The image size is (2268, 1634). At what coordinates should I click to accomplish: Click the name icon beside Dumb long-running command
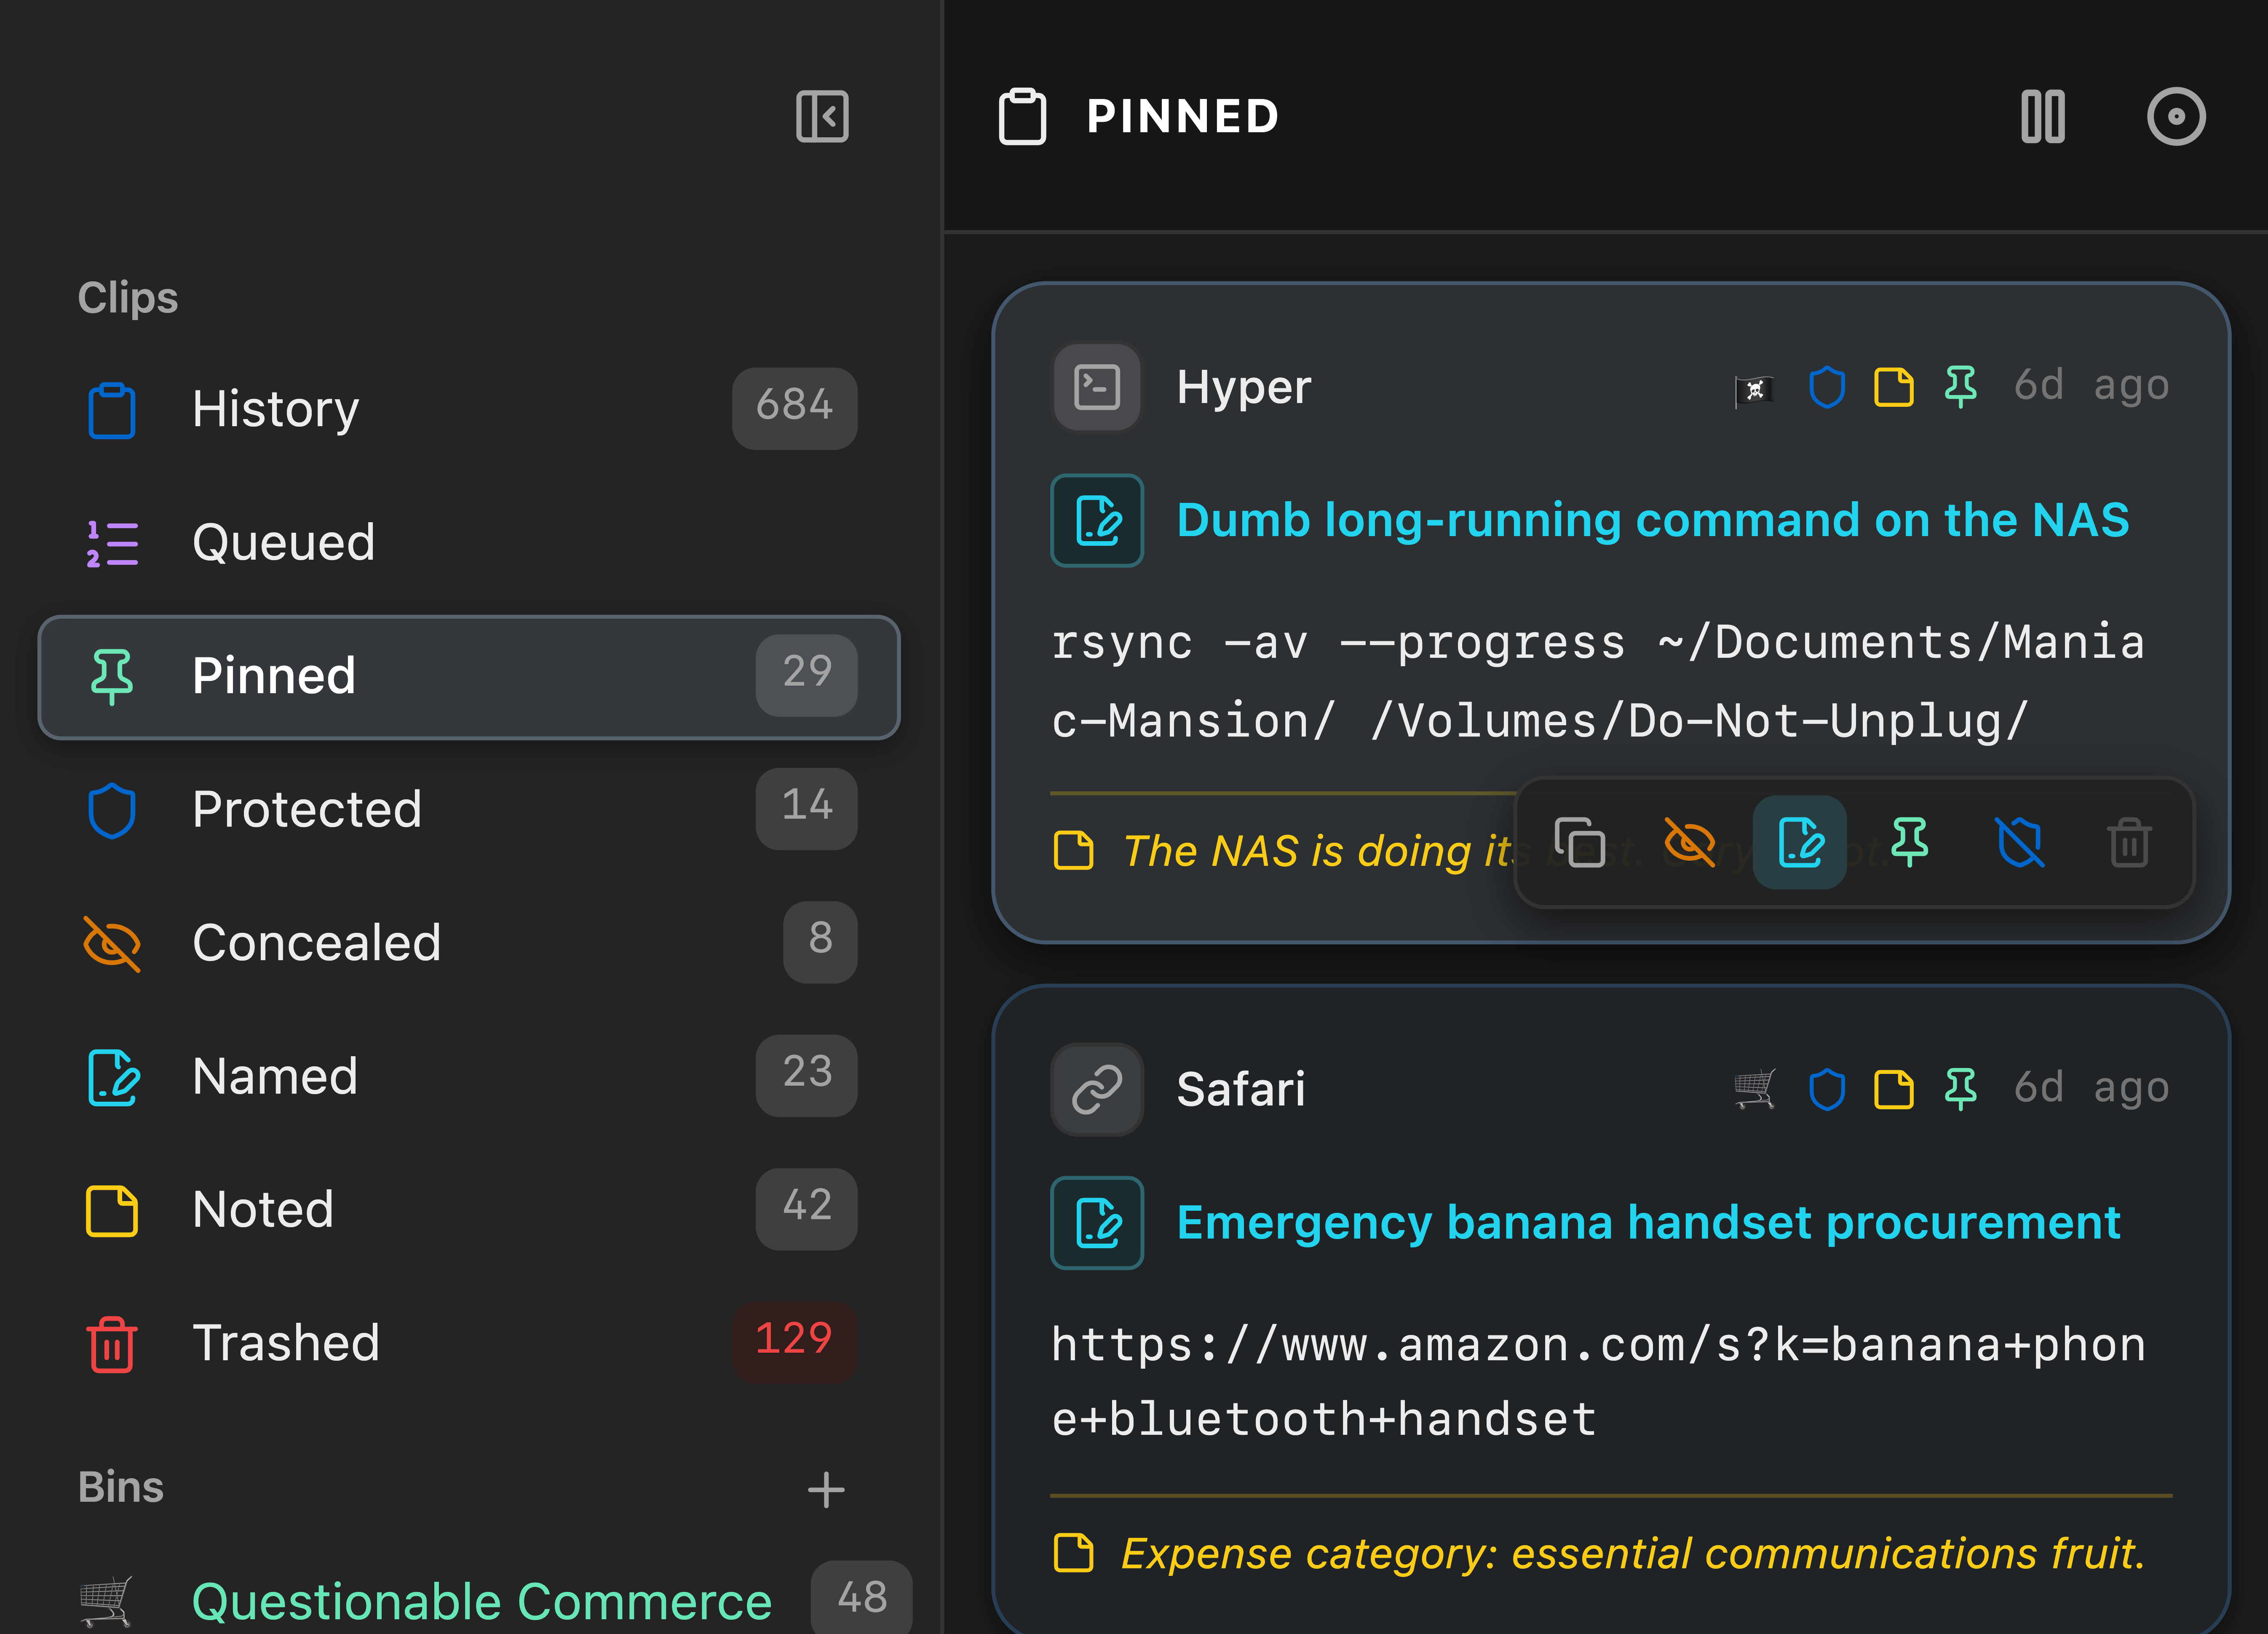point(1097,520)
